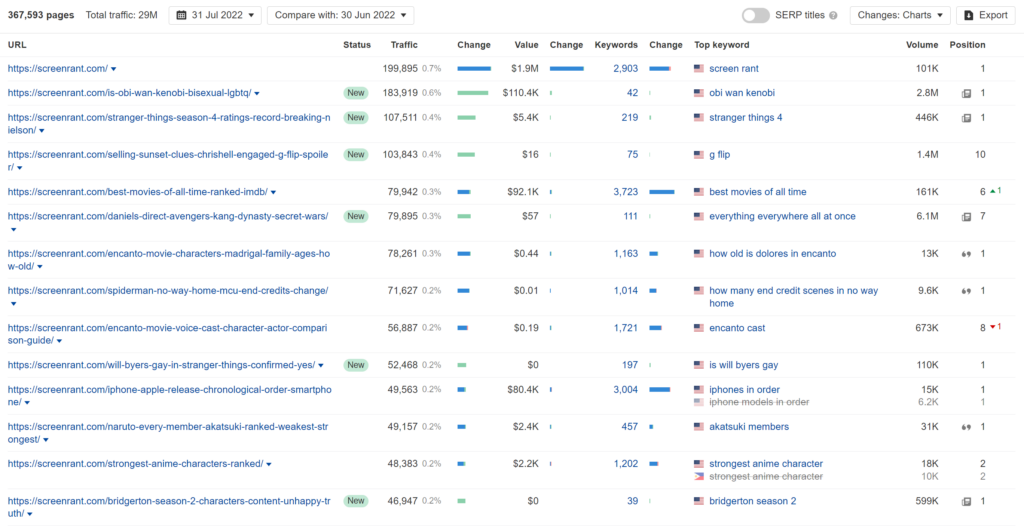Sort by the Volume column header

click(x=922, y=45)
